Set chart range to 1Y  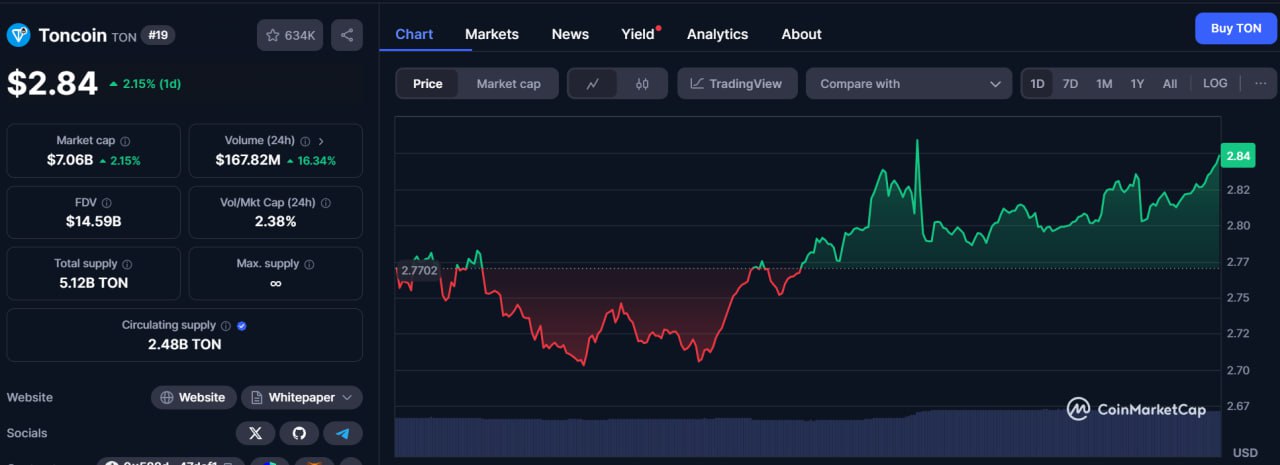coord(1137,84)
